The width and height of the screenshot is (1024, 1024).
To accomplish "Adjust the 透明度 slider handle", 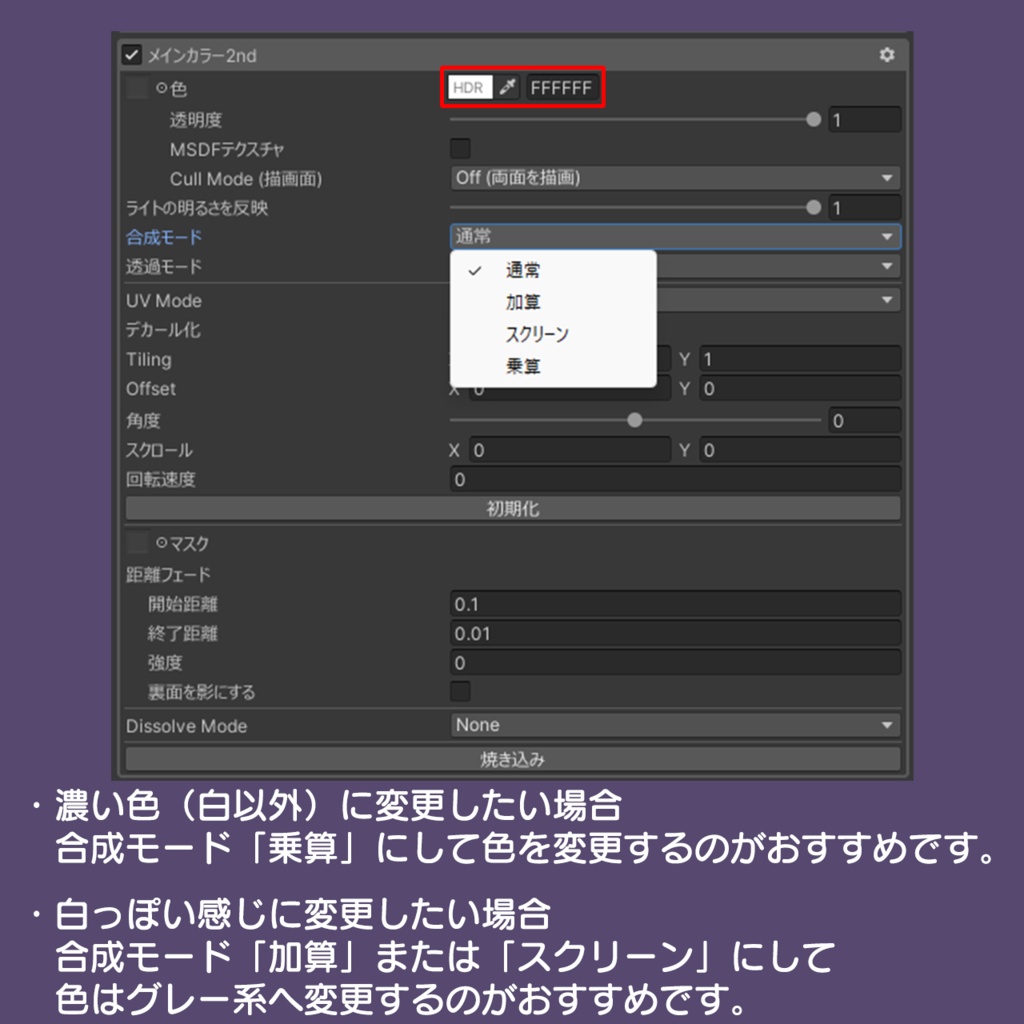I will tap(813, 118).
